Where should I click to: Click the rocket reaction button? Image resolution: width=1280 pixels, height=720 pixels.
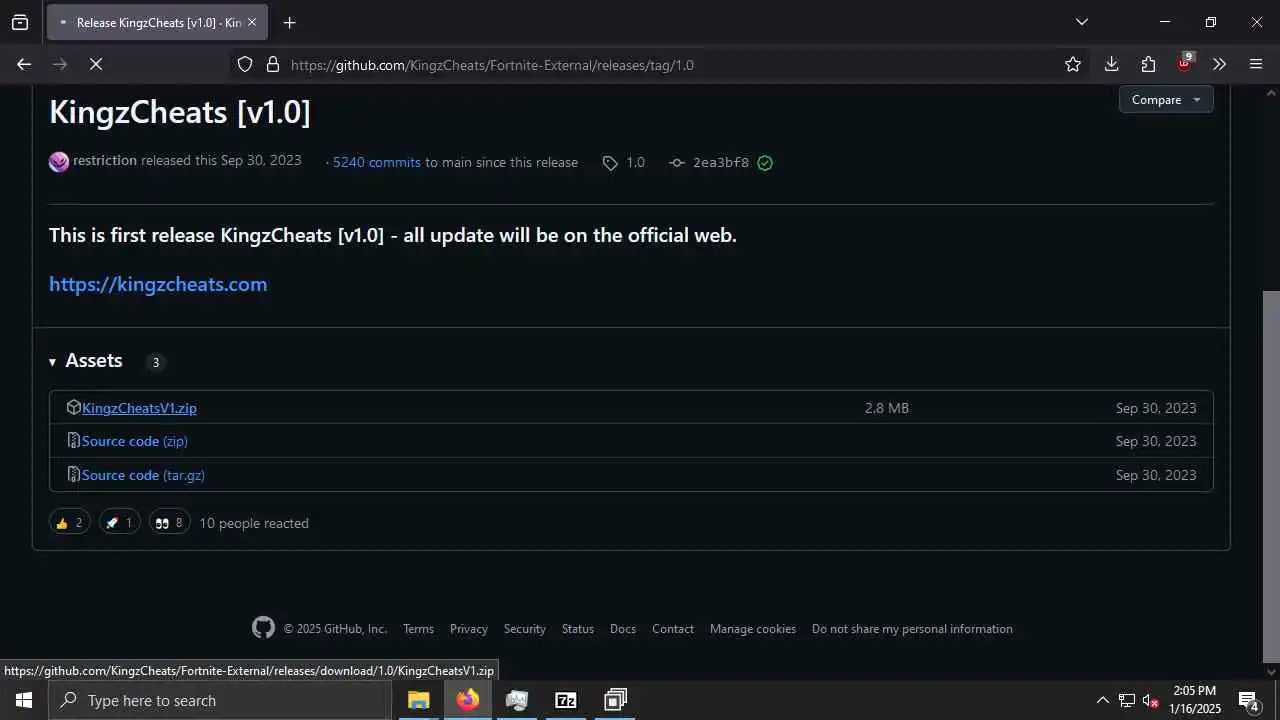click(120, 522)
